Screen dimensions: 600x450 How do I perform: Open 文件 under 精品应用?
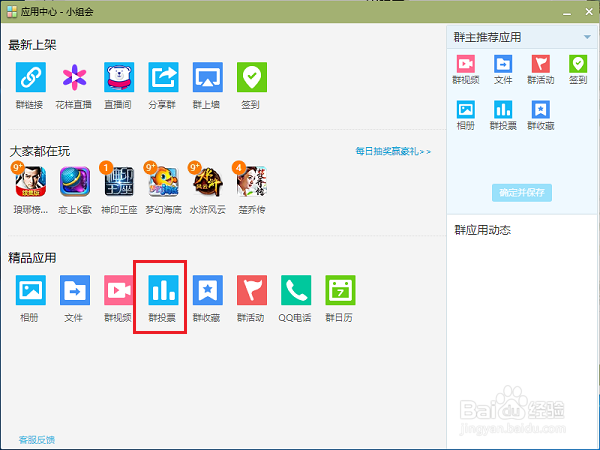click(75, 290)
